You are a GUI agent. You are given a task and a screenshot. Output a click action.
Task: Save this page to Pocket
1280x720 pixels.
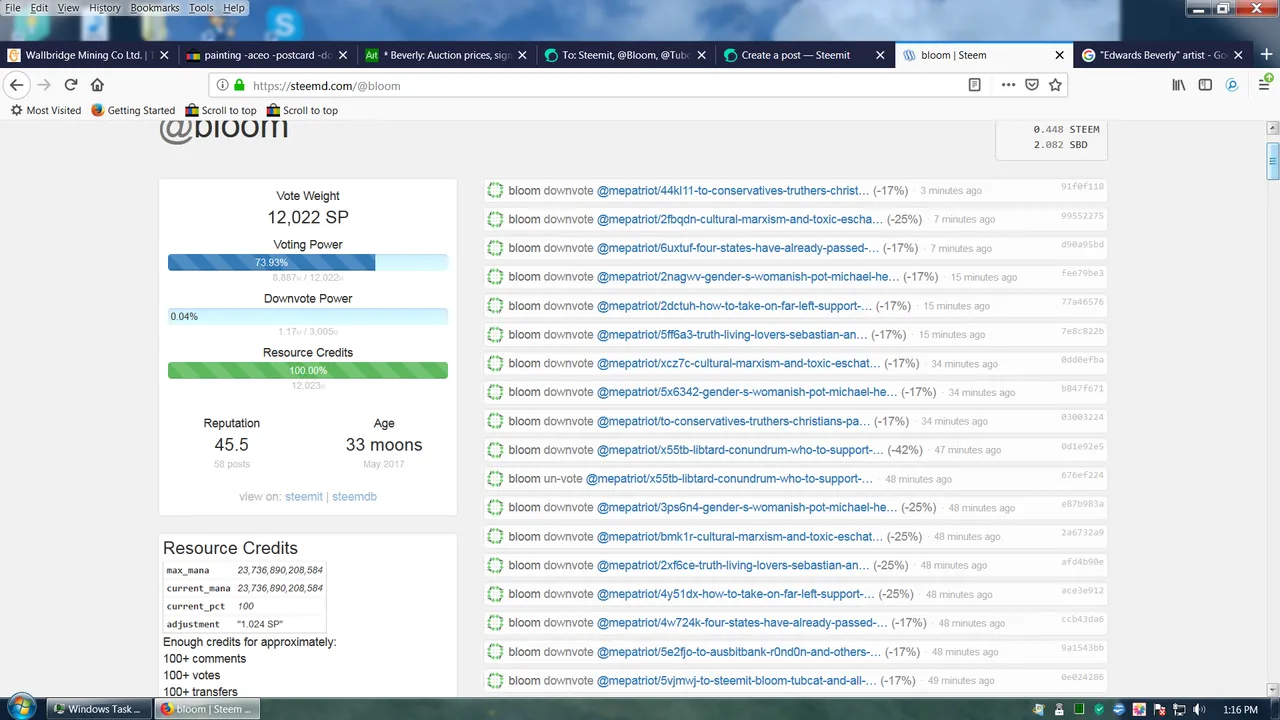pos(1032,85)
